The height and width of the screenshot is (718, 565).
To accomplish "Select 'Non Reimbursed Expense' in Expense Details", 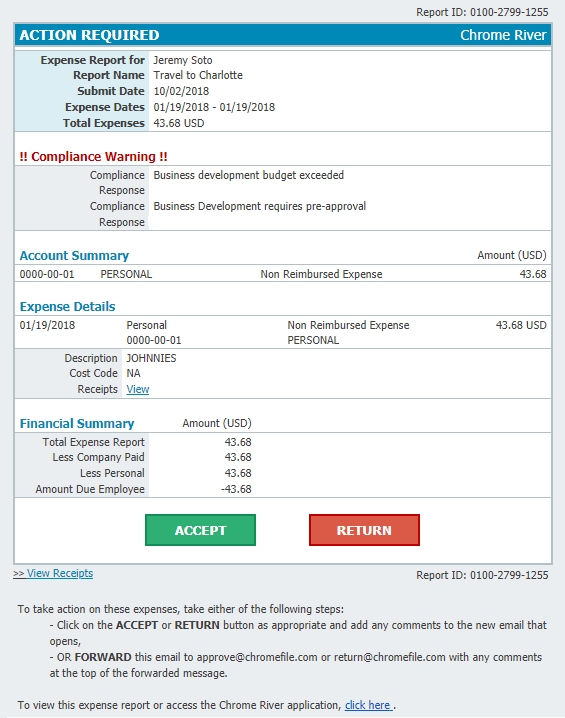I will tap(348, 325).
